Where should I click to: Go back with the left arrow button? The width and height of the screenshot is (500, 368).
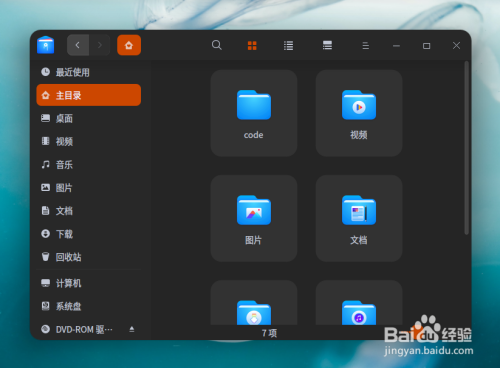[x=78, y=45]
